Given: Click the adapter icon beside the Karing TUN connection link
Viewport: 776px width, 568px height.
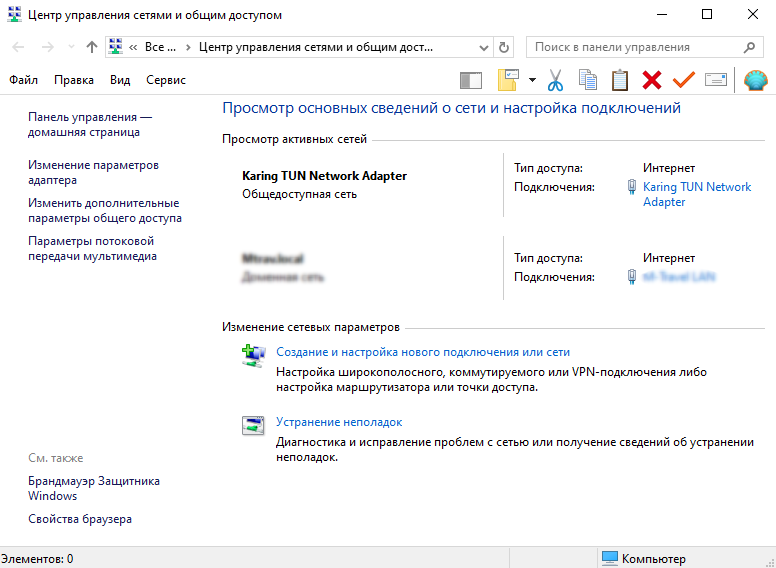Looking at the screenshot, I should [x=632, y=187].
